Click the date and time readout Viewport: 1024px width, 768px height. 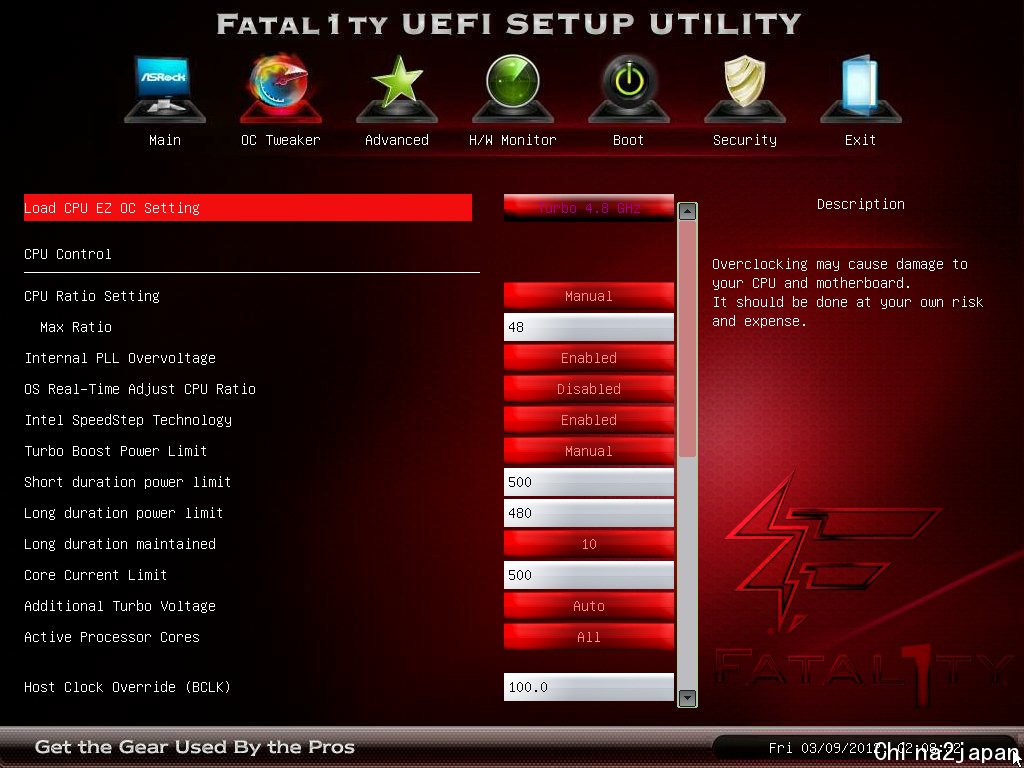tap(865, 748)
